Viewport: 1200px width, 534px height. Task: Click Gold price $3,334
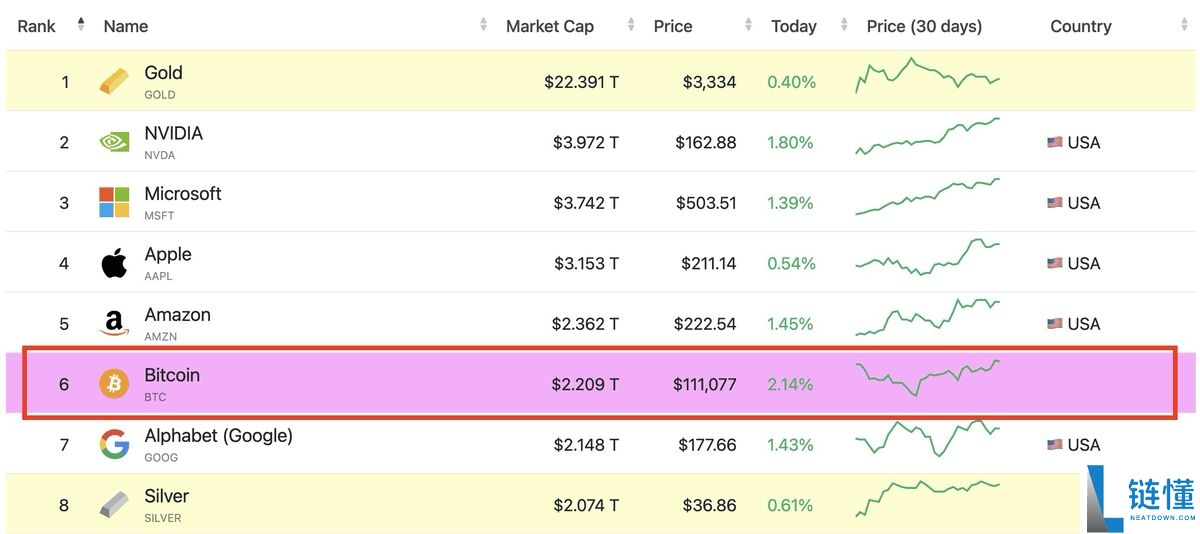click(709, 82)
